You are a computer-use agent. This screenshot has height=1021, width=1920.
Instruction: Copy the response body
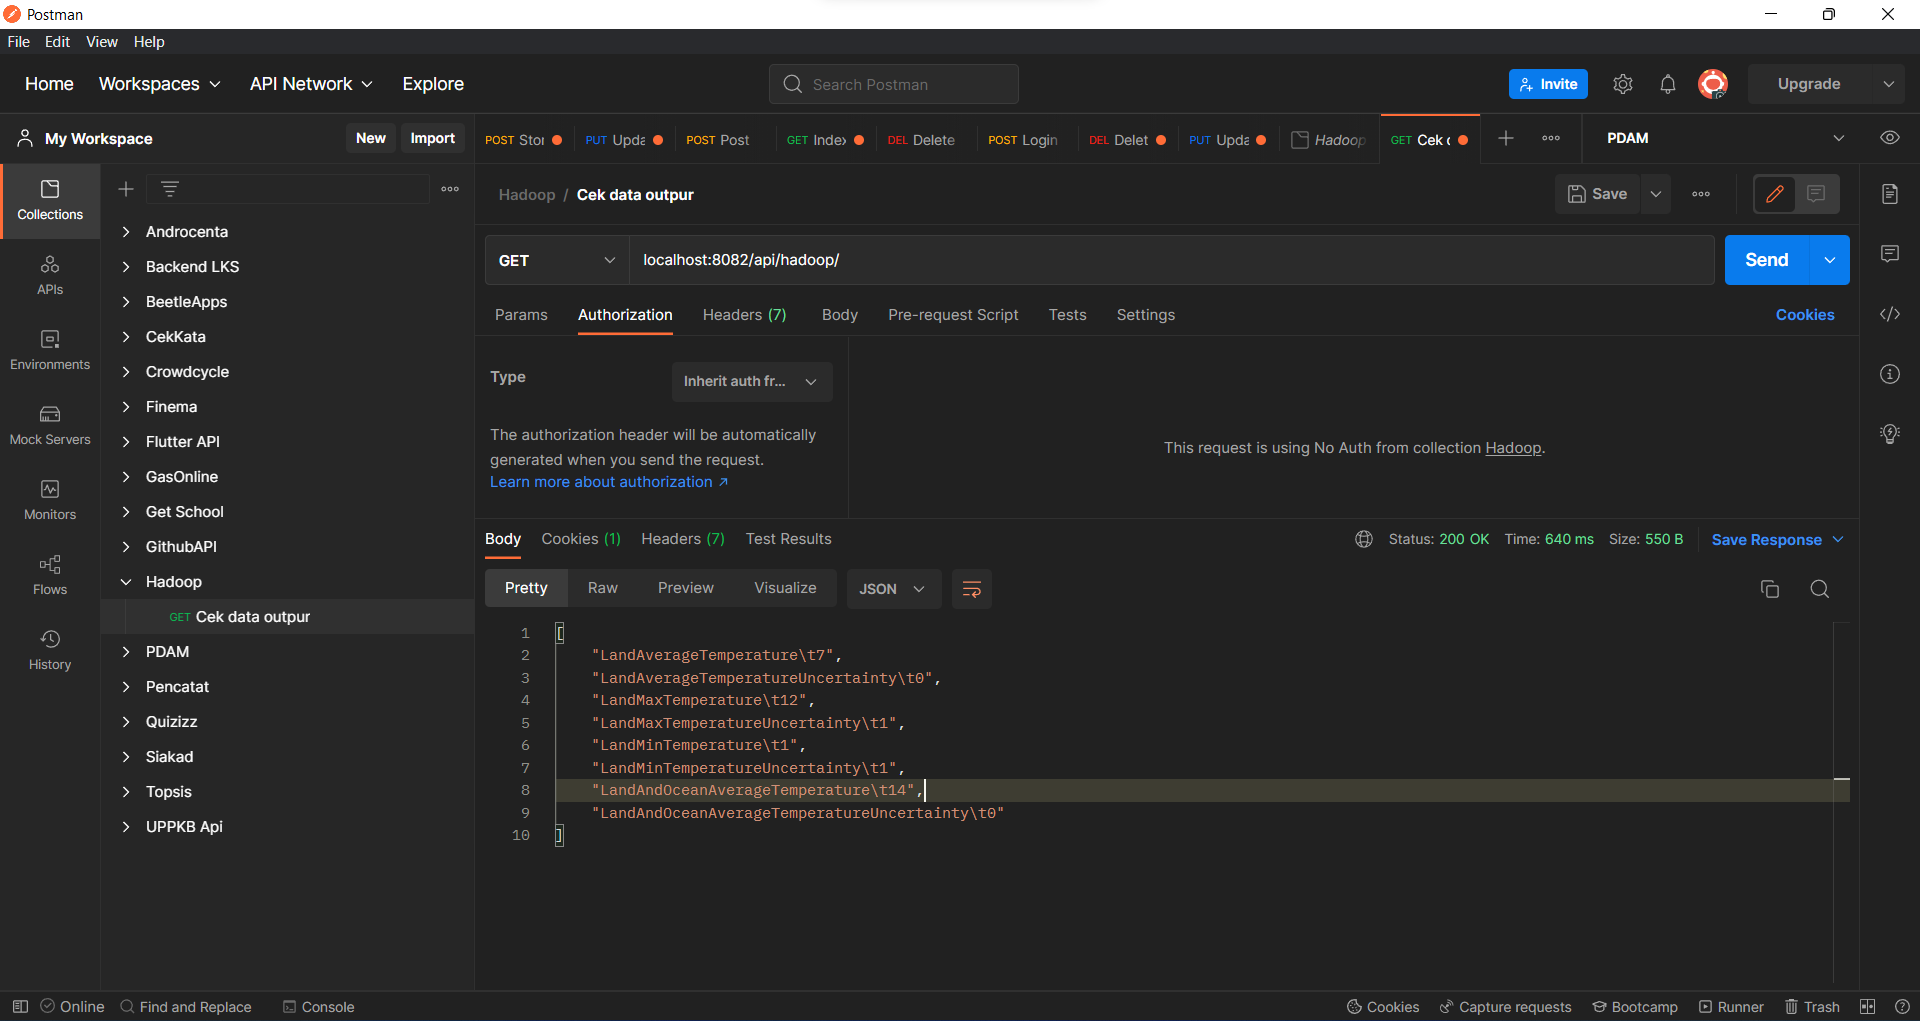point(1770,589)
